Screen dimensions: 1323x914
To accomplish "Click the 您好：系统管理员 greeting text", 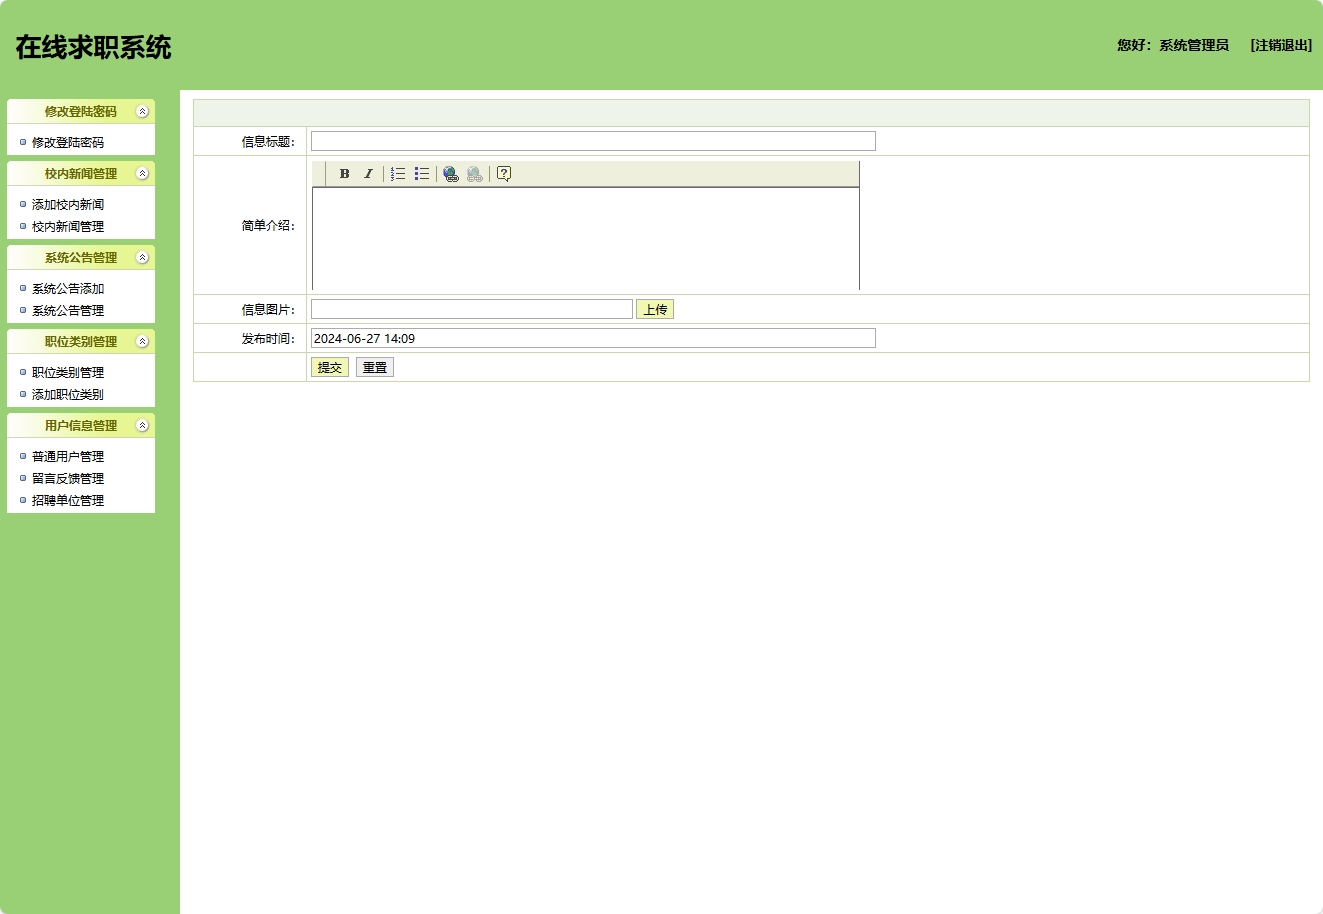I will coord(1173,45).
